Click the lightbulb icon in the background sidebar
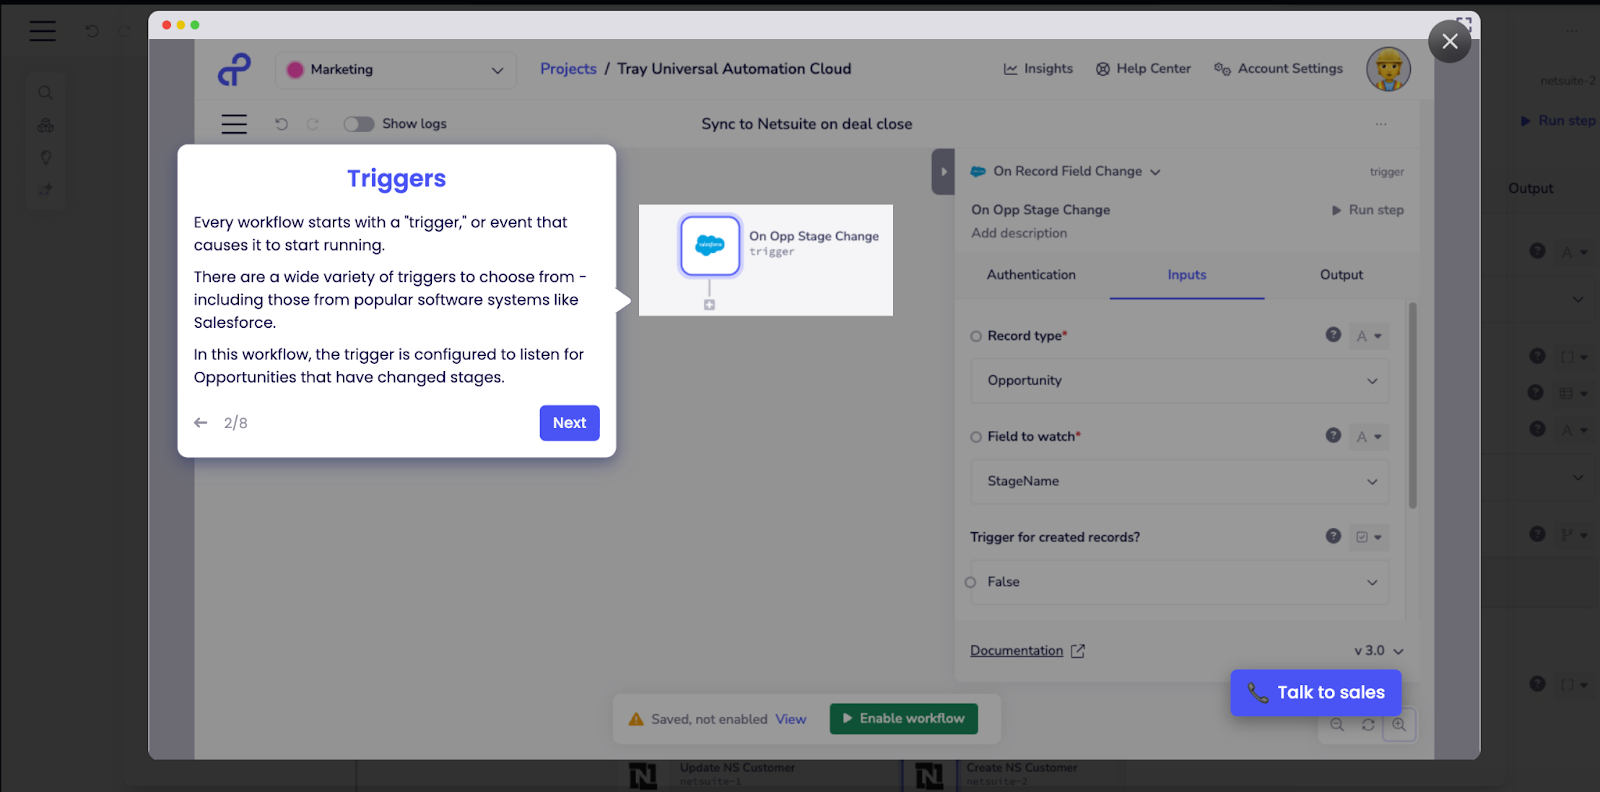Viewport: 1600px width, 792px height. coord(45,157)
